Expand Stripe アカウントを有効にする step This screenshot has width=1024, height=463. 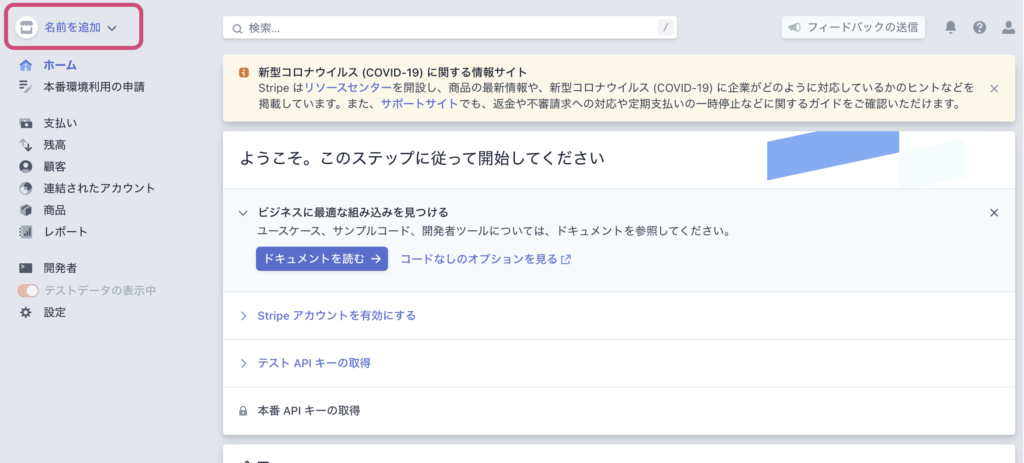pyautogui.click(x=243, y=316)
